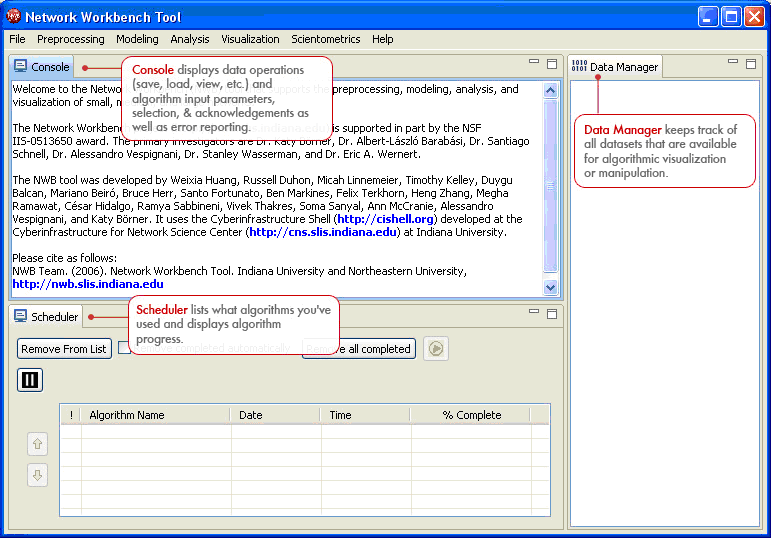Click the Remove From List button
The height and width of the screenshot is (538, 771).
[x=64, y=349]
